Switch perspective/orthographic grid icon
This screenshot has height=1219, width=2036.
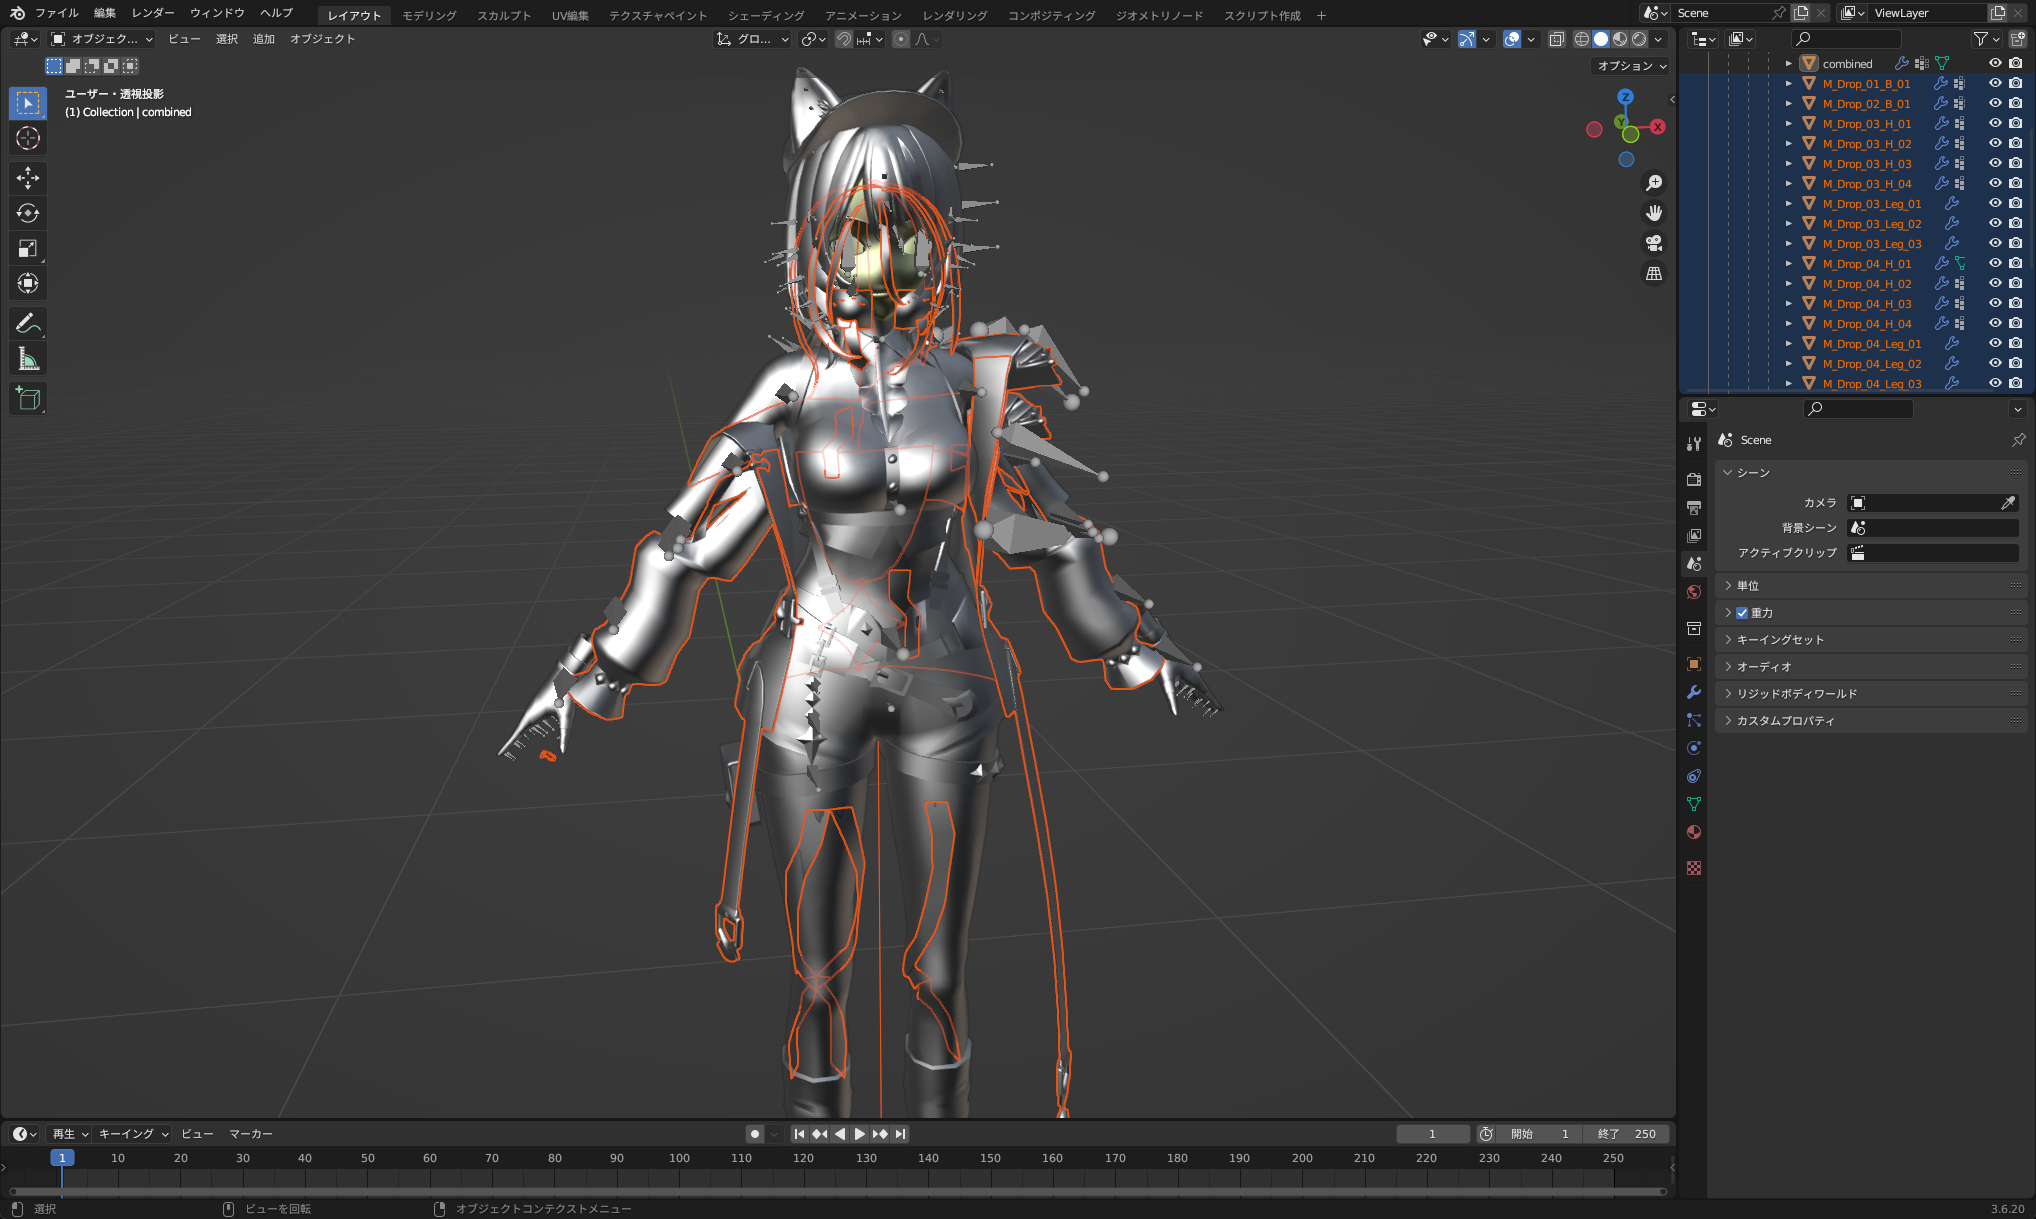(x=1654, y=273)
